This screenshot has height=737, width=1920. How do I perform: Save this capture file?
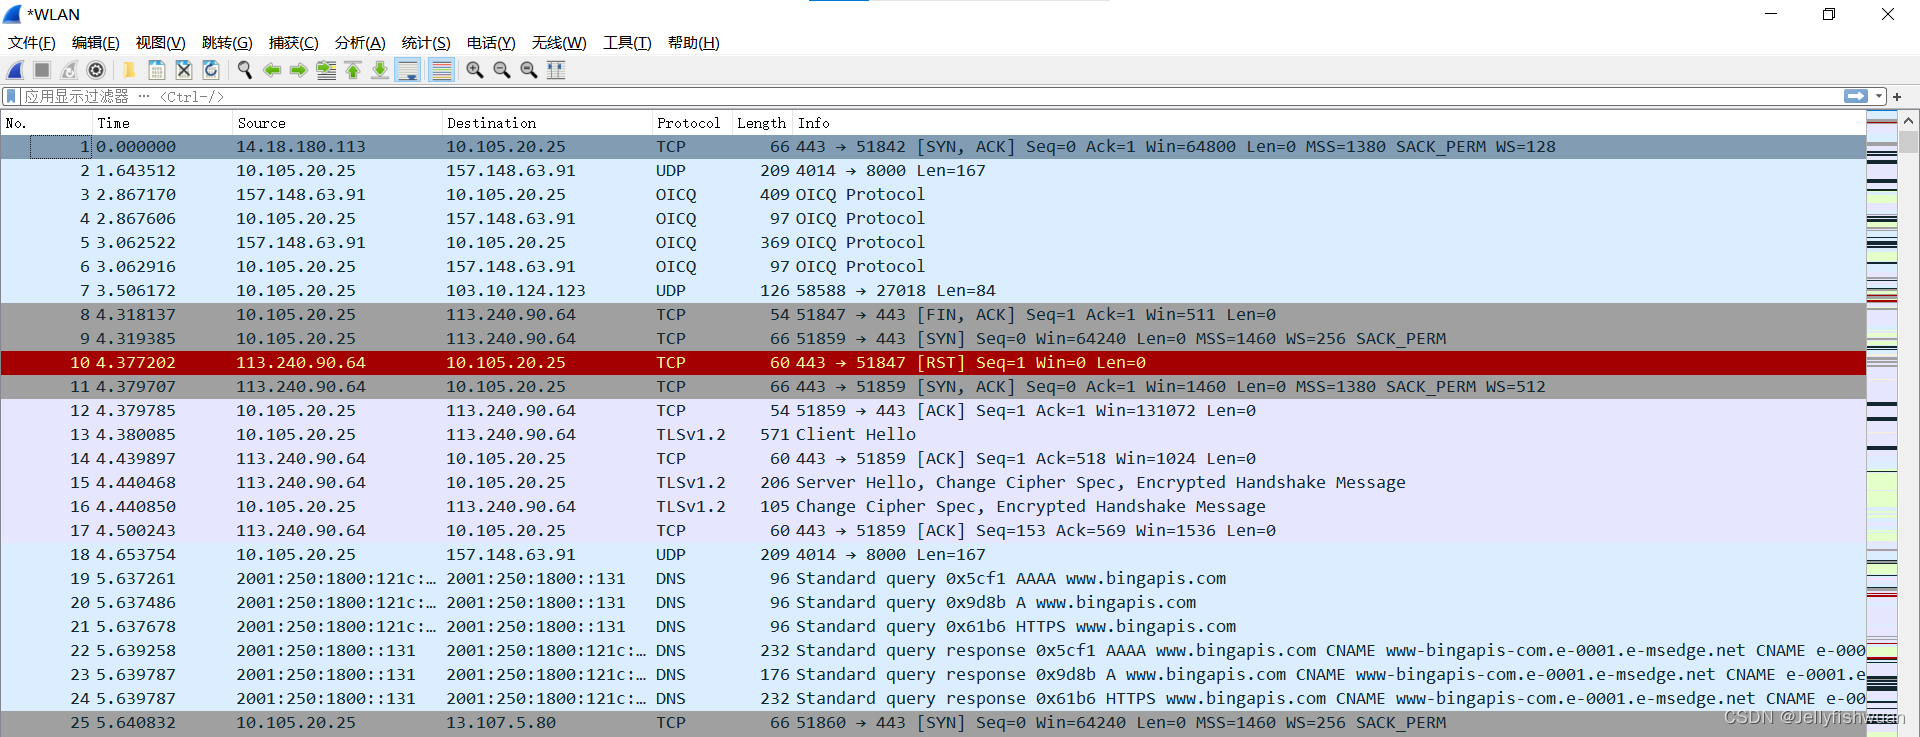[x=156, y=70]
